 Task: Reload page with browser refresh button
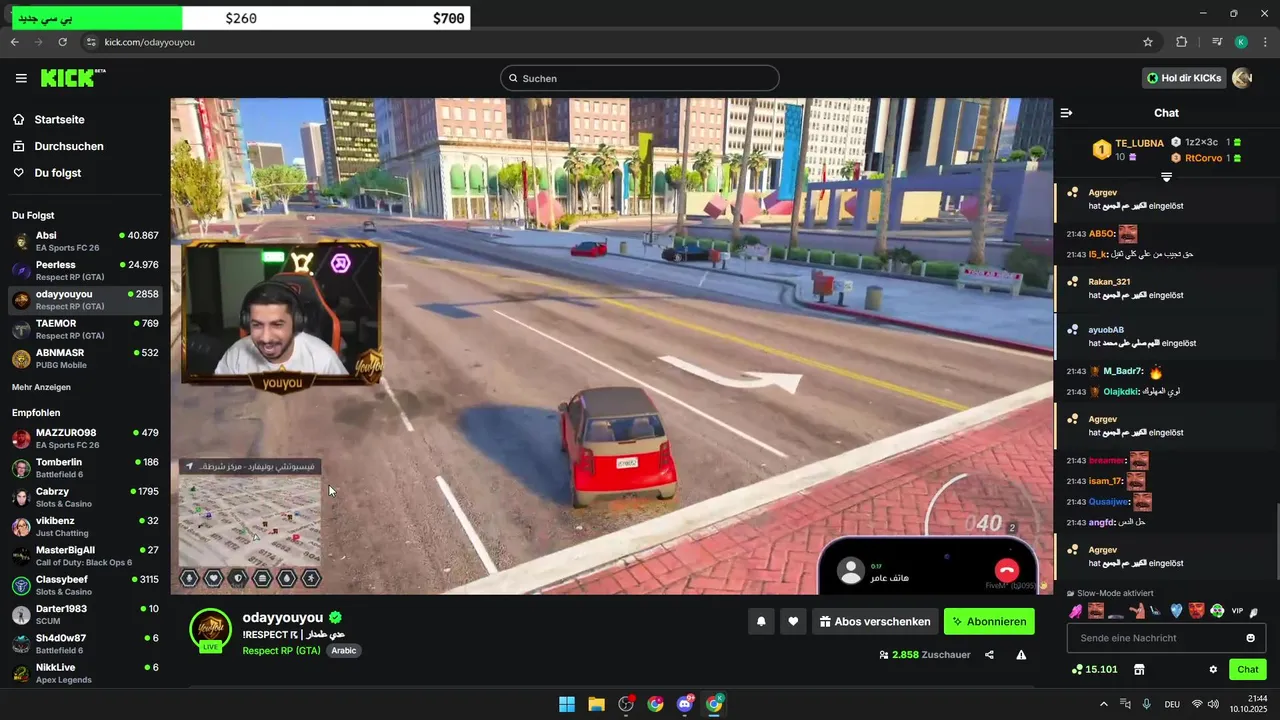62,42
